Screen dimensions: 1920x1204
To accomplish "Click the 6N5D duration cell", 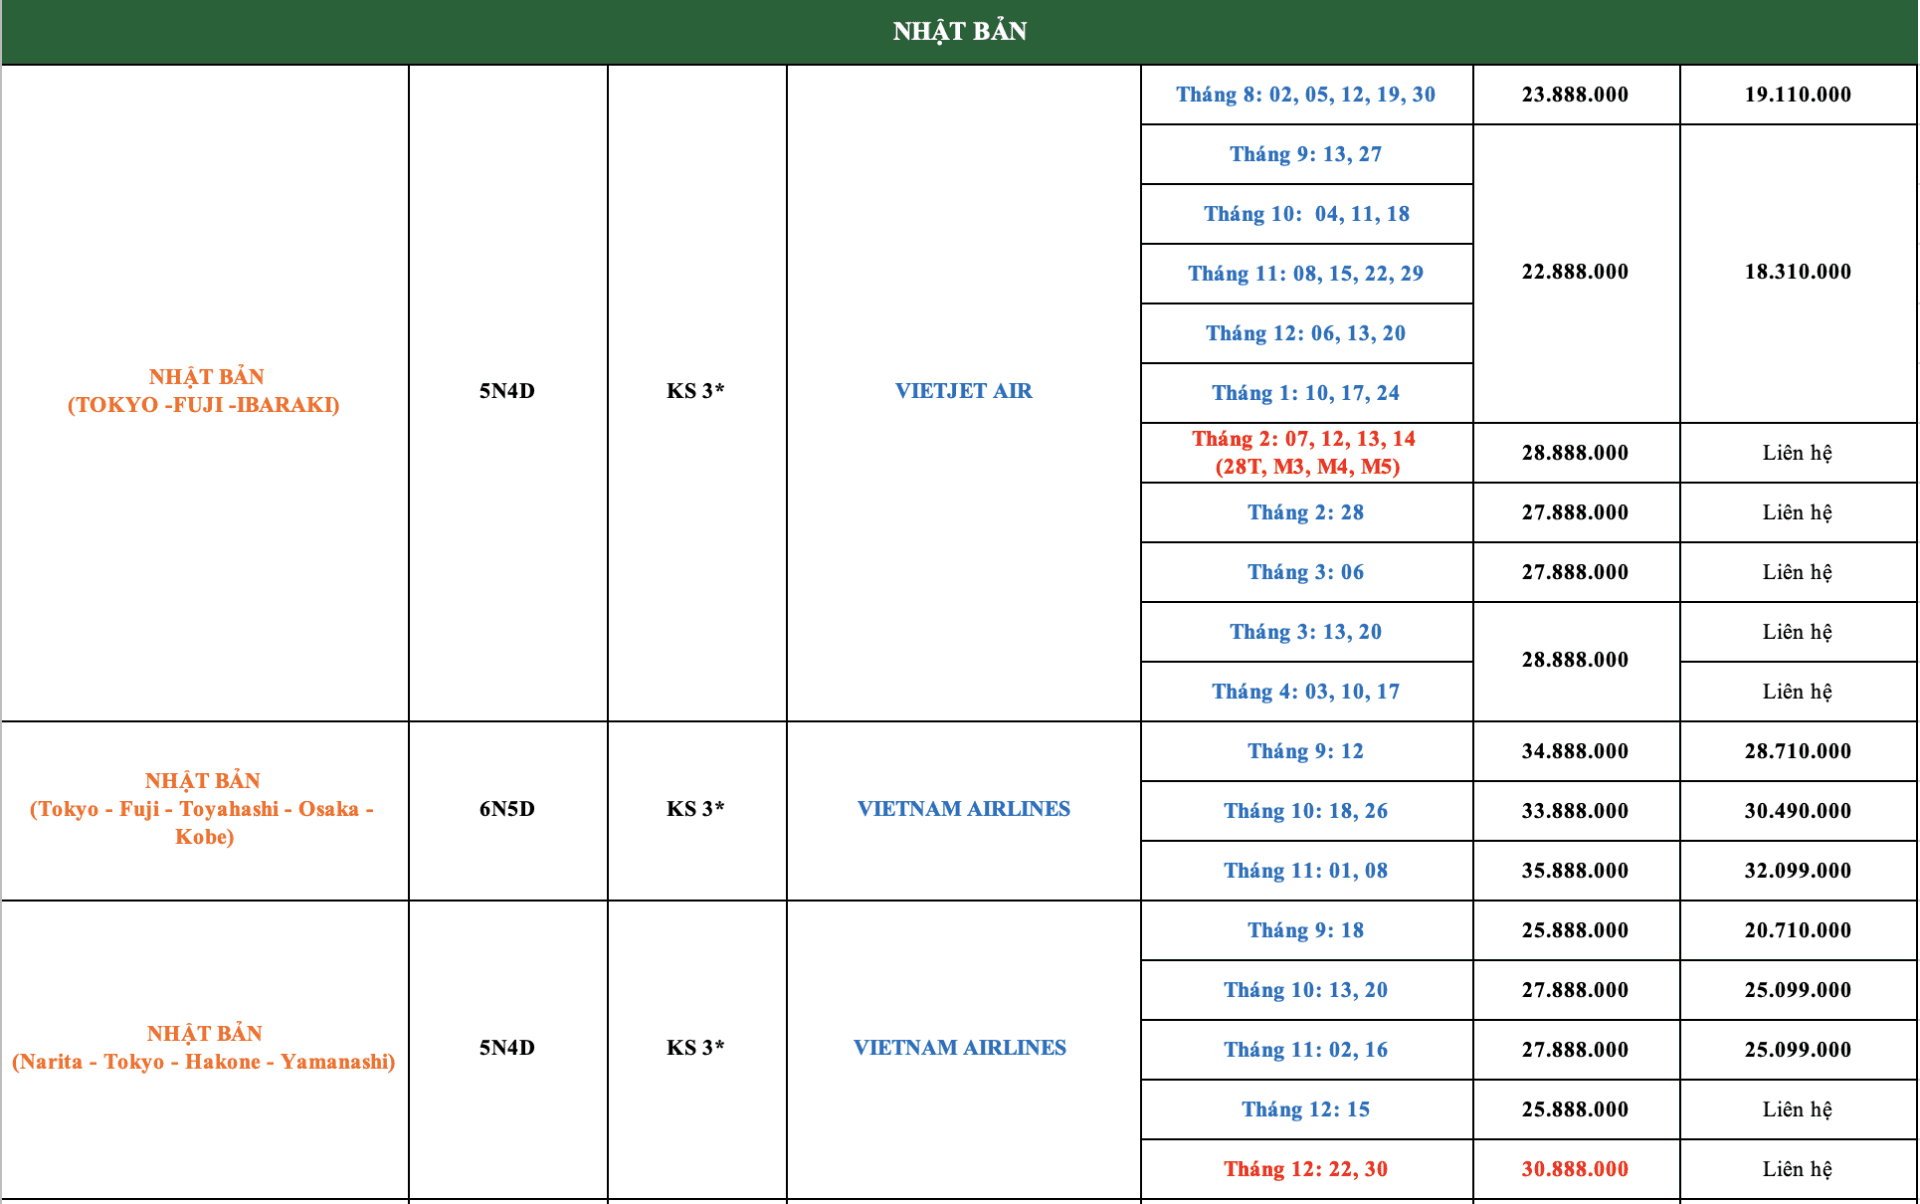I will tap(506, 808).
